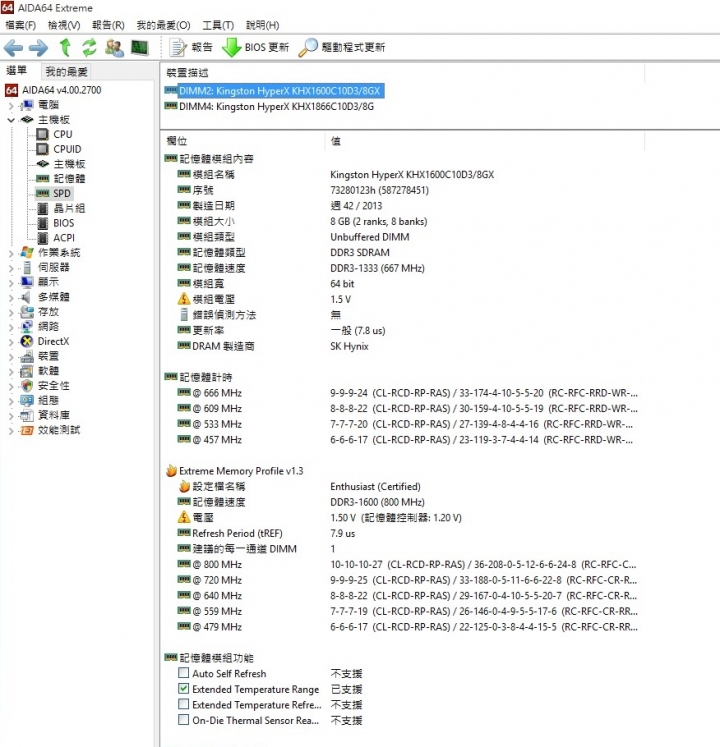Click the 效能測試 benchmark icon
Screen dimensions: 720x747
point(27,430)
